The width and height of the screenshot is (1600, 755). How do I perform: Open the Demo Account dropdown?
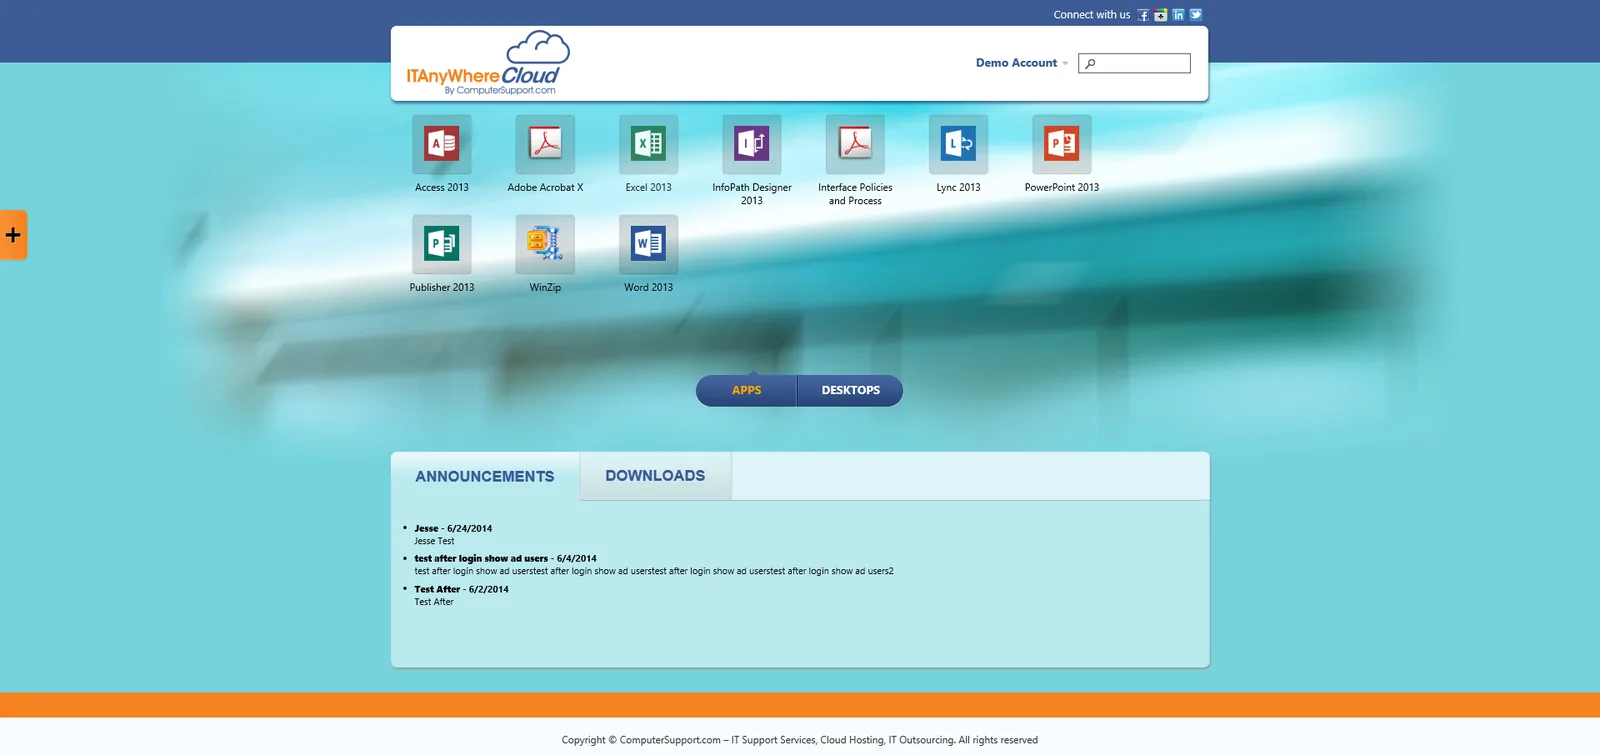click(x=1022, y=63)
